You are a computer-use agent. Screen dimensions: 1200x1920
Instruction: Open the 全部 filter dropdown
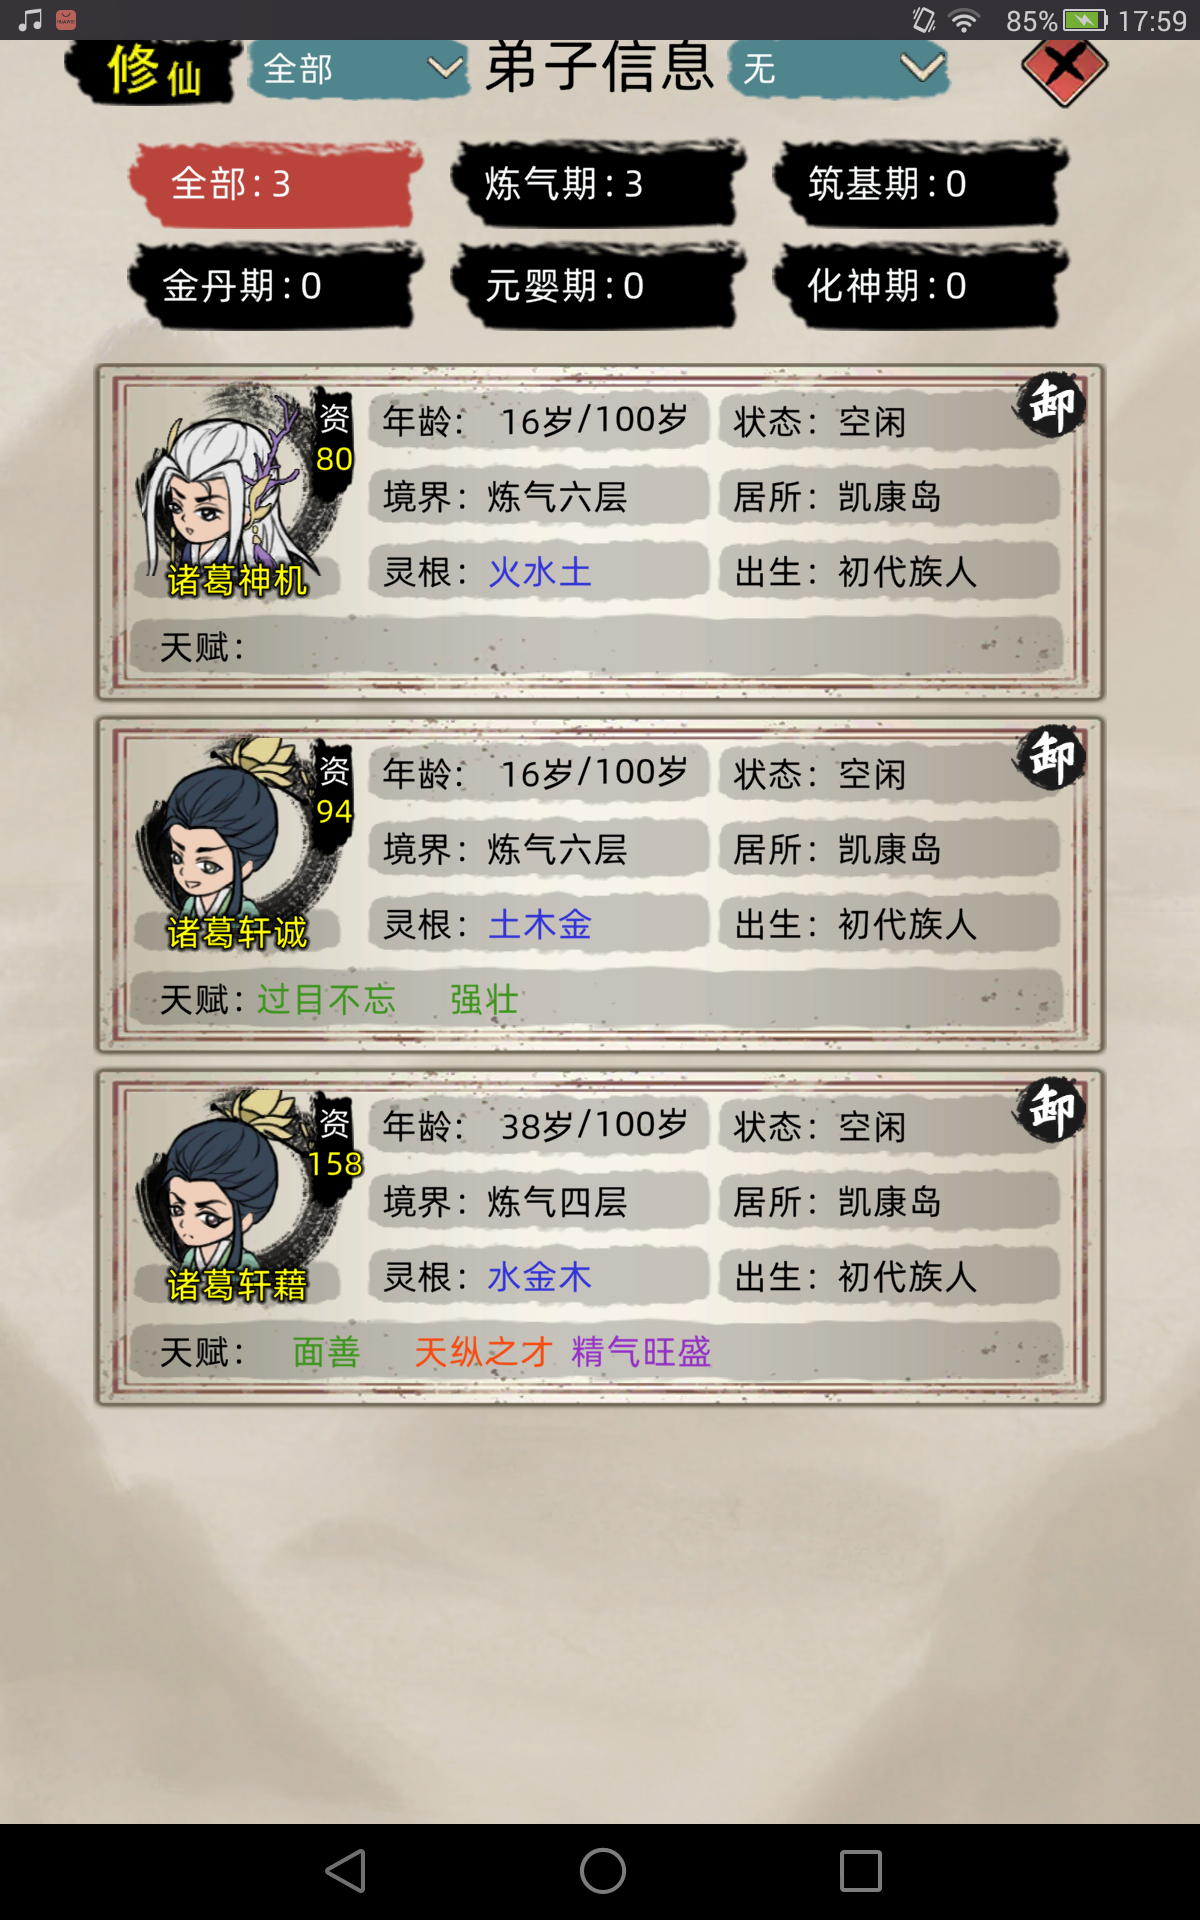coord(358,69)
